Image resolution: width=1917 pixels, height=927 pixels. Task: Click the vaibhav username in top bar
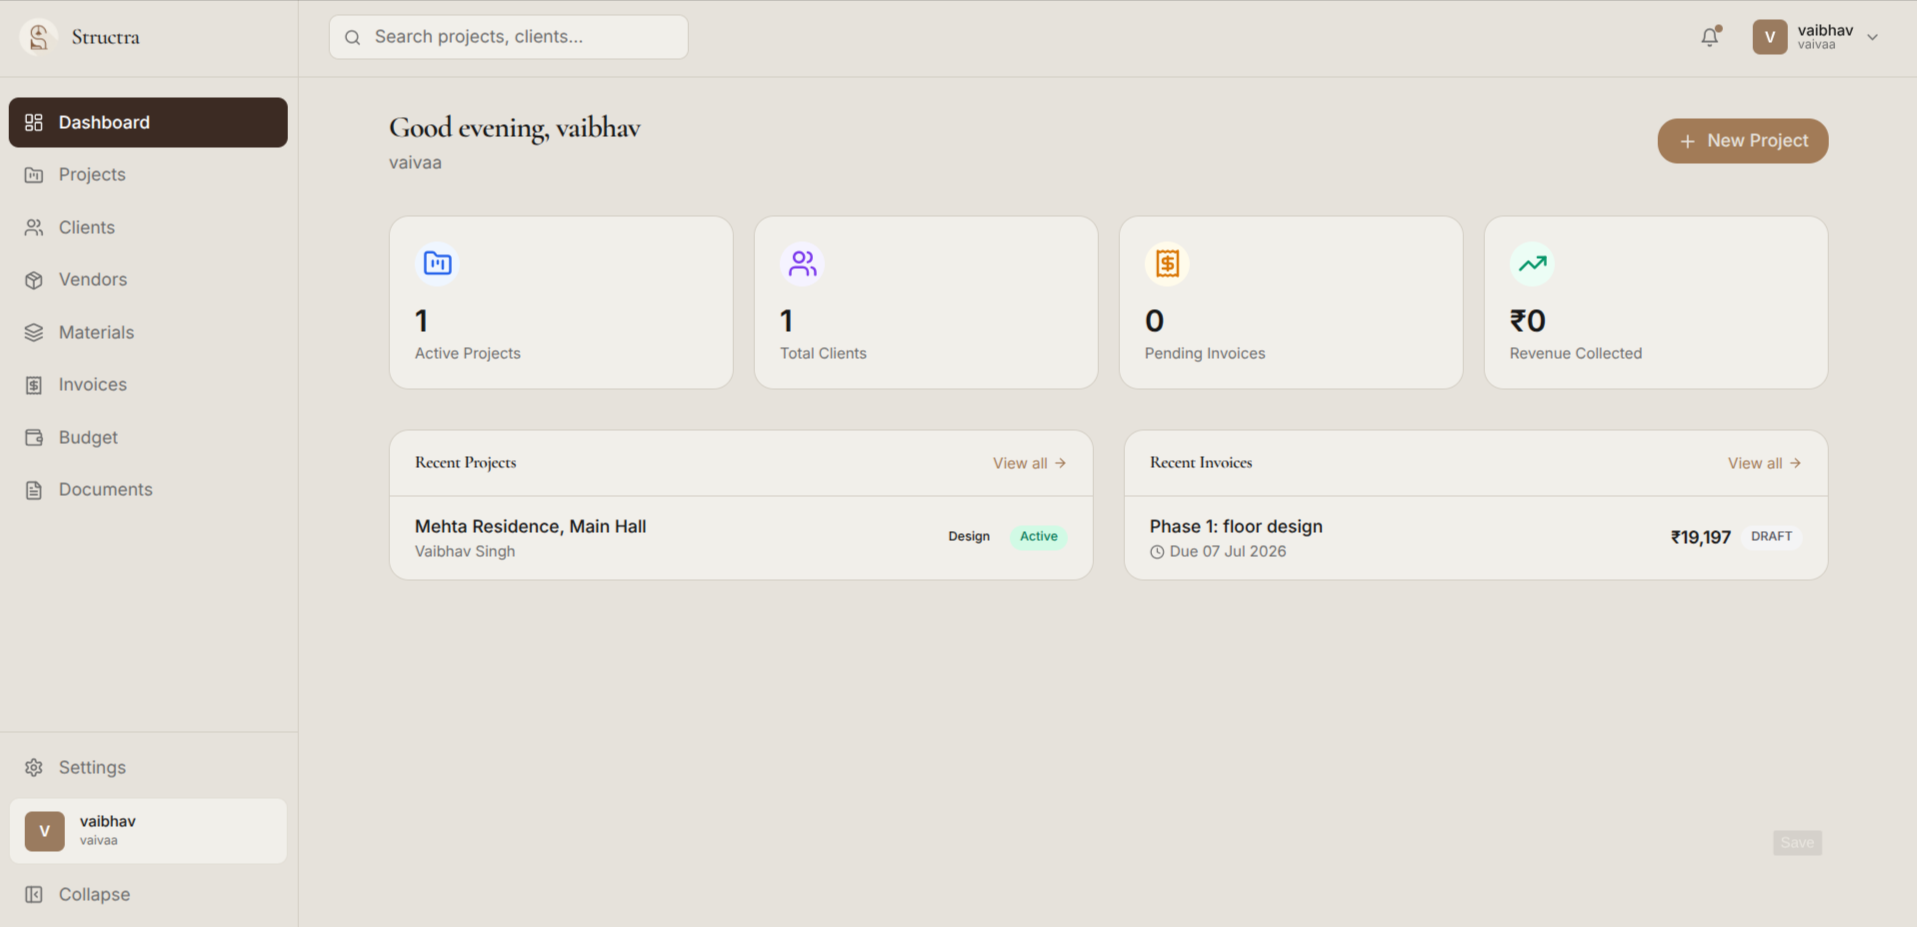click(x=1825, y=30)
